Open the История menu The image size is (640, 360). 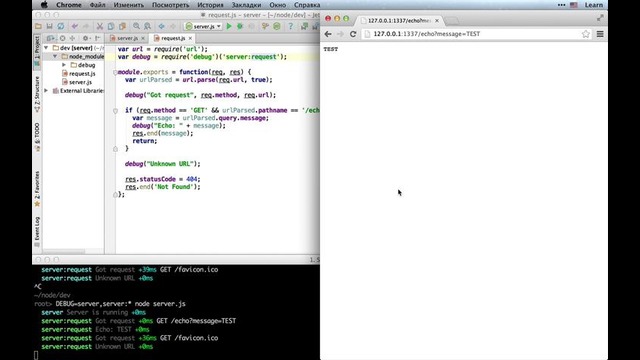pos(211,5)
